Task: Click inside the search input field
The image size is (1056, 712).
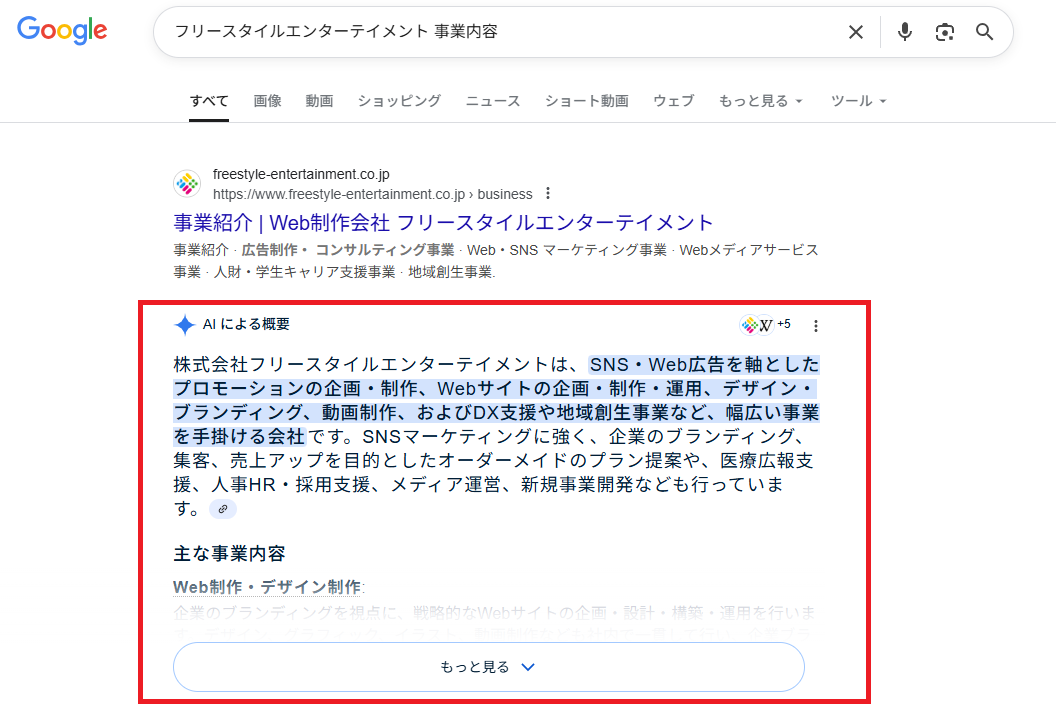Action: pos(500,32)
